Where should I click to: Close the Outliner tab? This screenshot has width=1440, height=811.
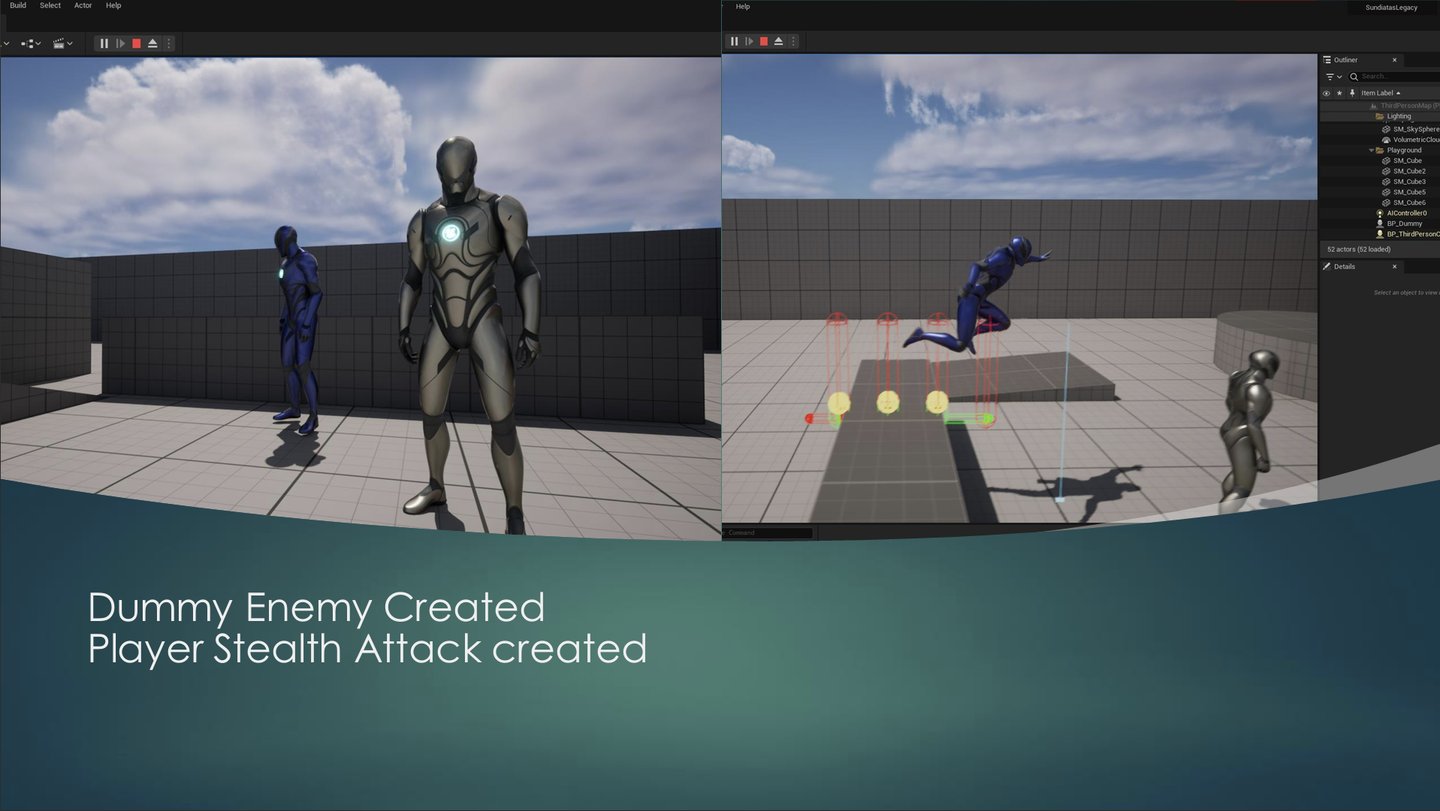[1395, 60]
